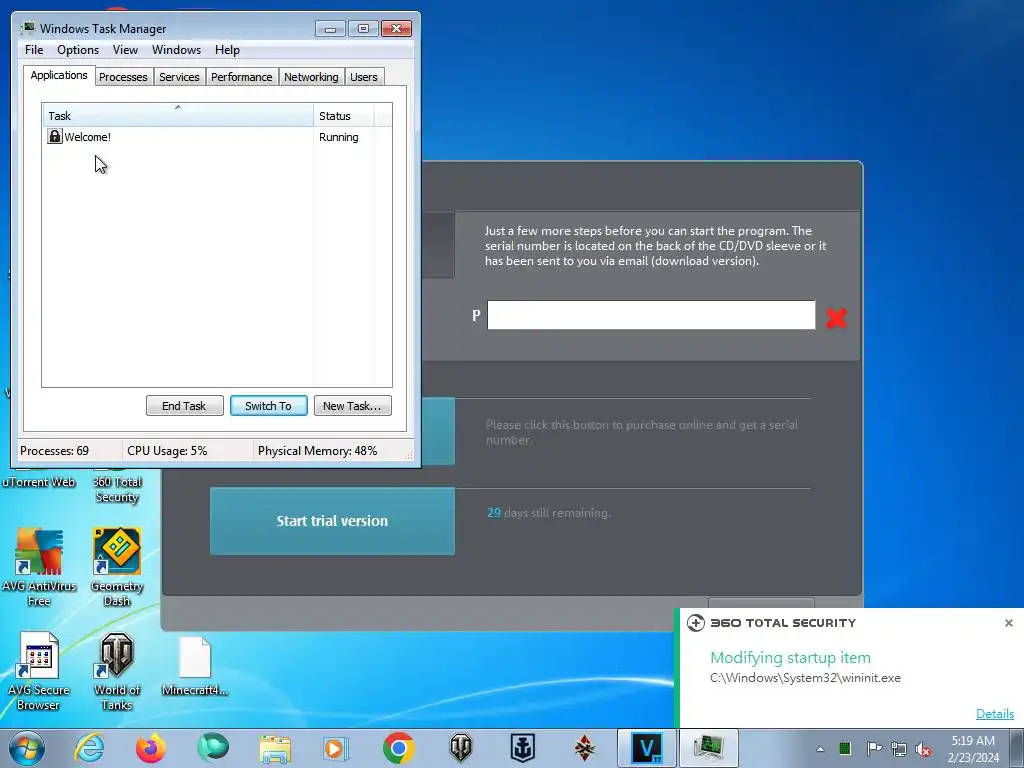This screenshot has height=768, width=1024.
Task: Select the Minecraft4... file on desktop
Action: [195, 666]
